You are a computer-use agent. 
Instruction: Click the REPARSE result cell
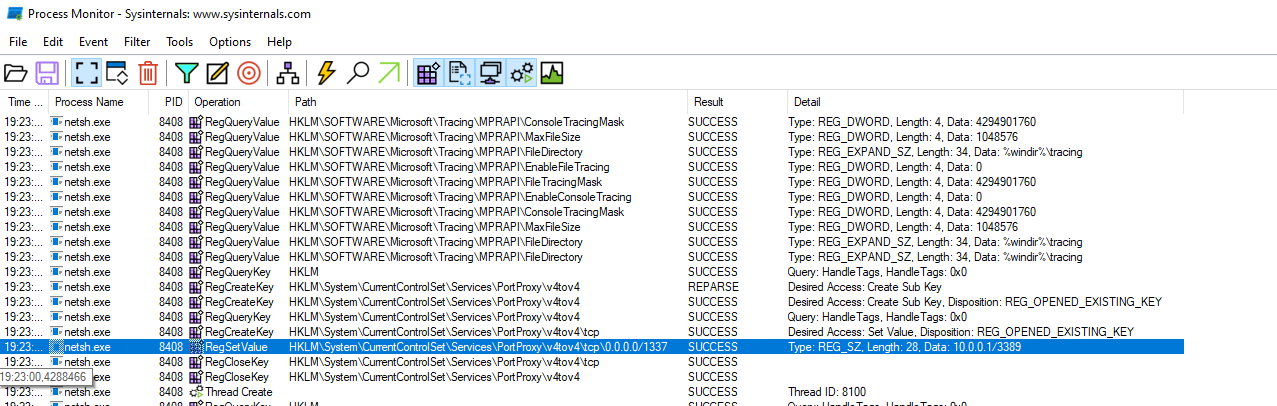click(x=713, y=287)
